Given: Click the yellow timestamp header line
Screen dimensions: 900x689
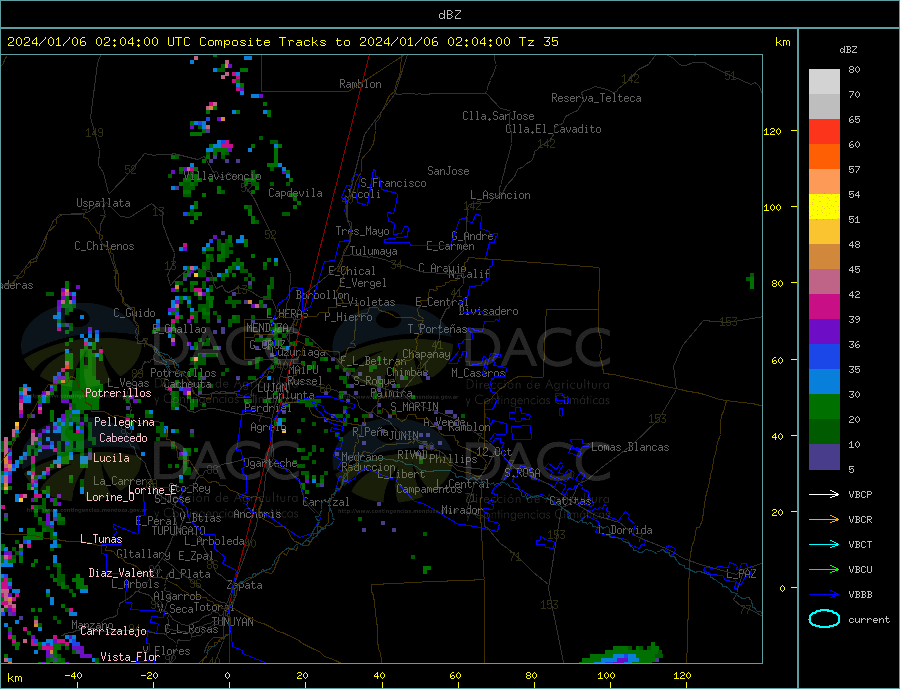Looking at the screenshot, I should [x=282, y=42].
